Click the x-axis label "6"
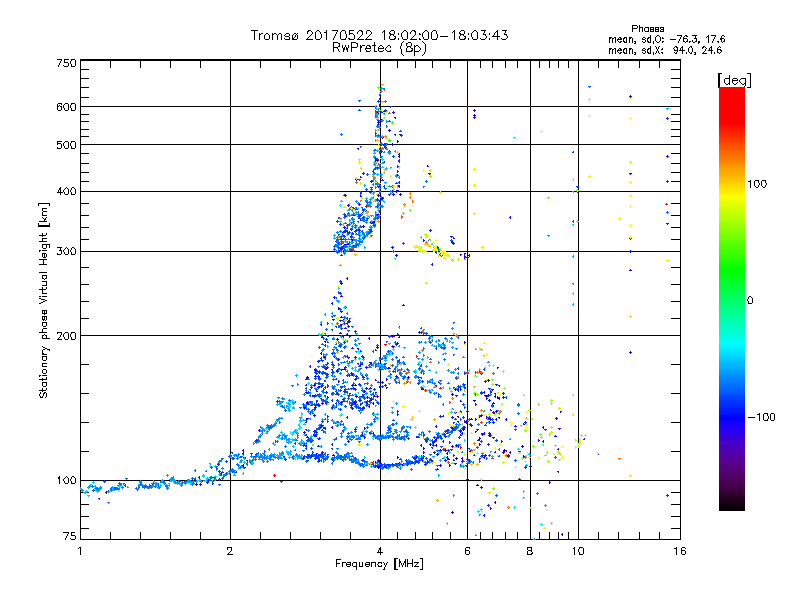Screen dimensions: 800x600 tap(467, 551)
